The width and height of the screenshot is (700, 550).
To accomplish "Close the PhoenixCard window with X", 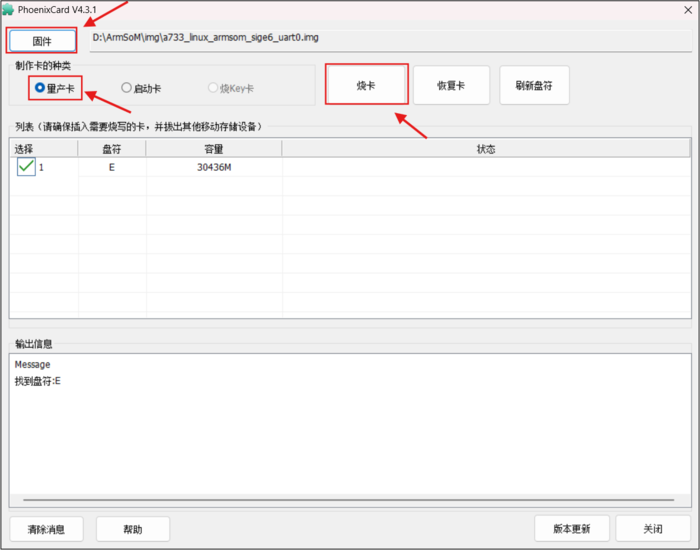I will point(688,10).
